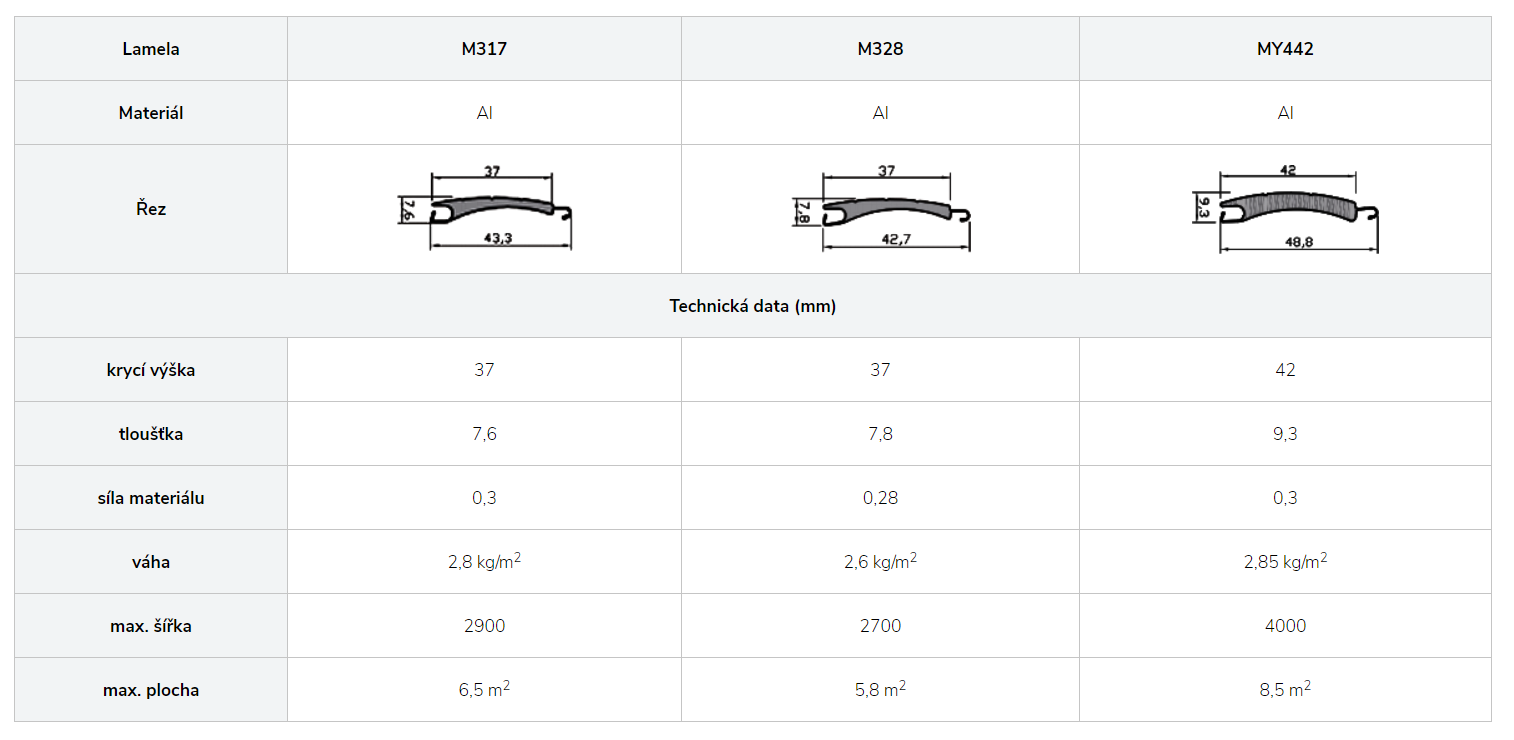Click the max. šířka value 2900
Image resolution: width=1514 pixels, height=740 pixels.
(484, 626)
